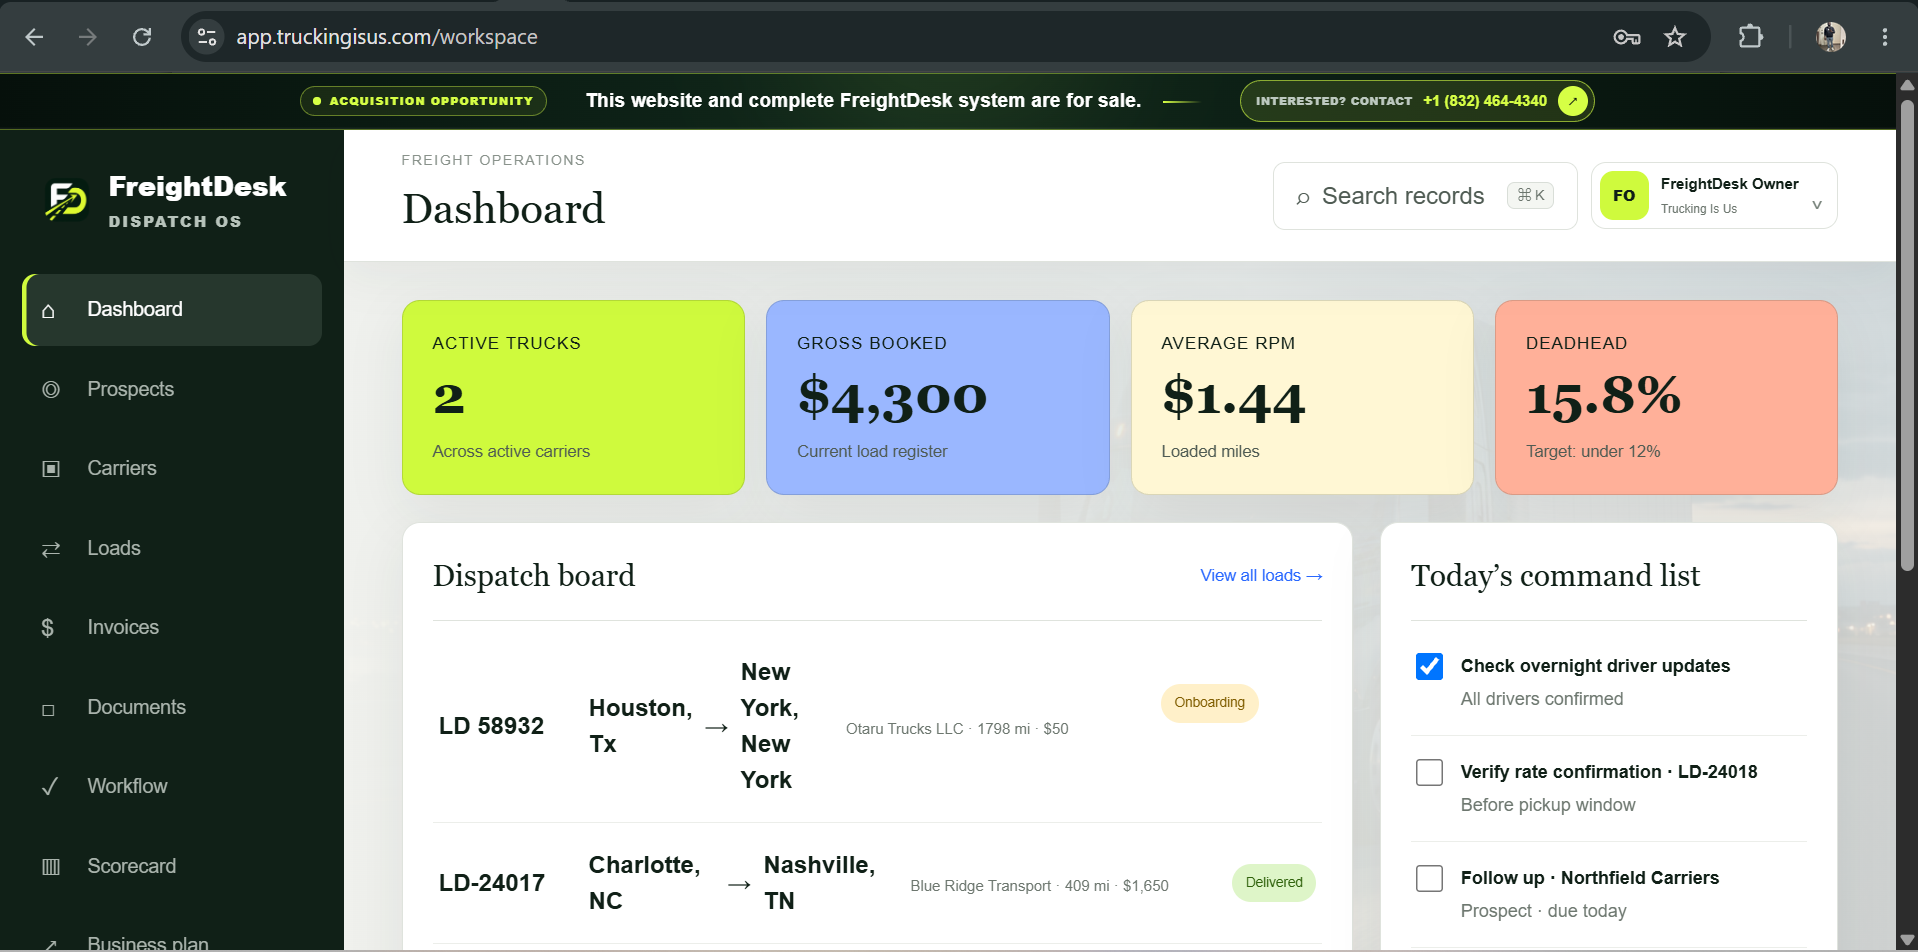Open Business plan in the sidebar

pos(172,940)
